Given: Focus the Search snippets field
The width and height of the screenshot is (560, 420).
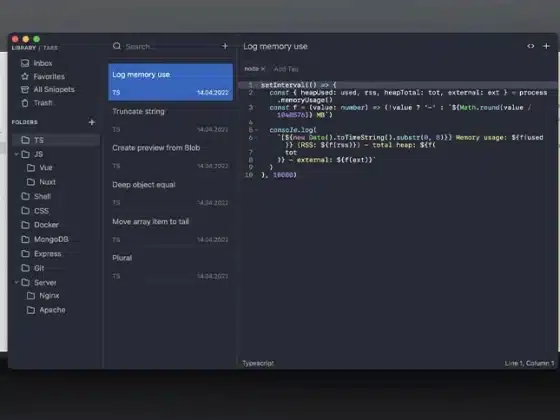Looking at the screenshot, I should click(x=171, y=46).
